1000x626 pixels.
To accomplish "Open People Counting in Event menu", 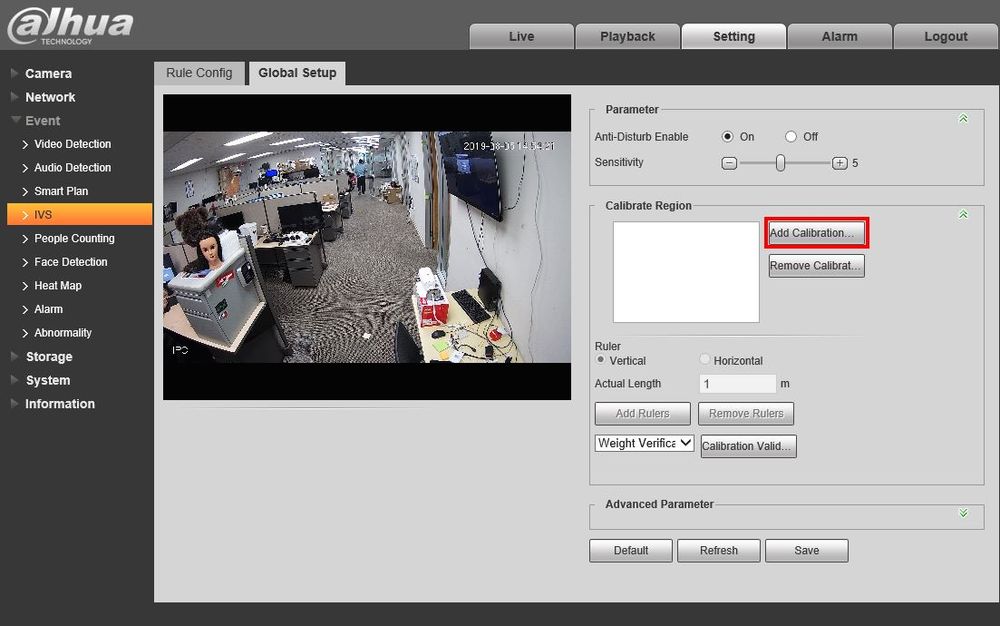I will point(74,238).
